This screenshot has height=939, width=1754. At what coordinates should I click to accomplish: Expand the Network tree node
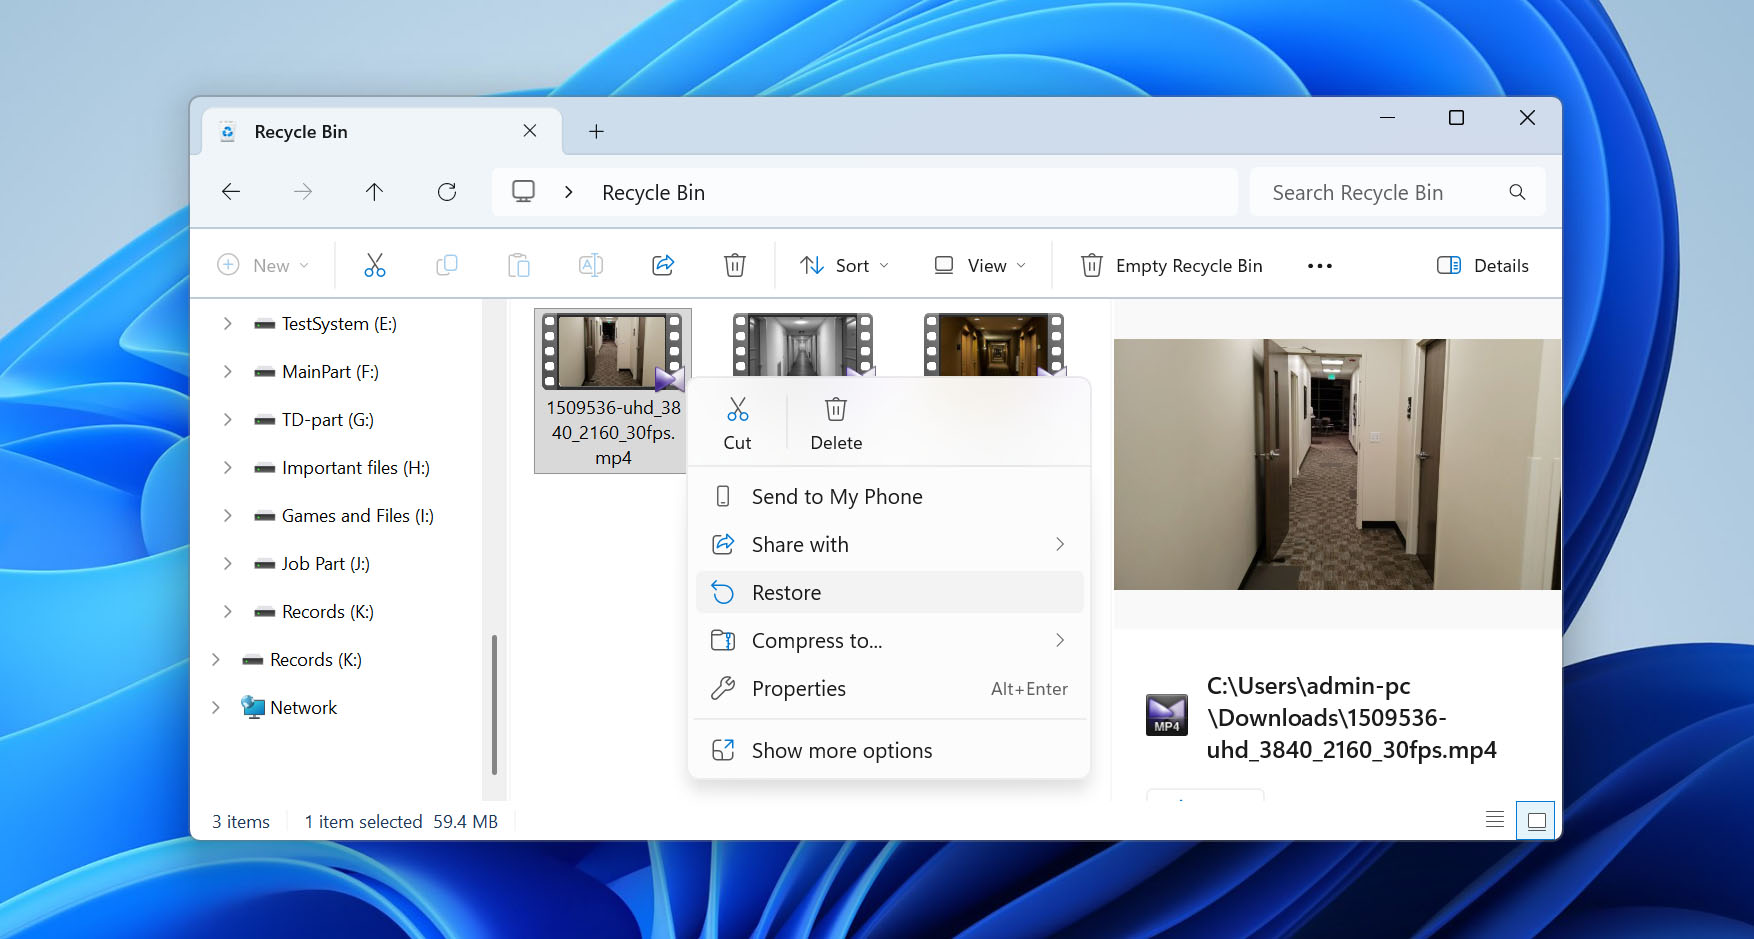[x=216, y=708]
